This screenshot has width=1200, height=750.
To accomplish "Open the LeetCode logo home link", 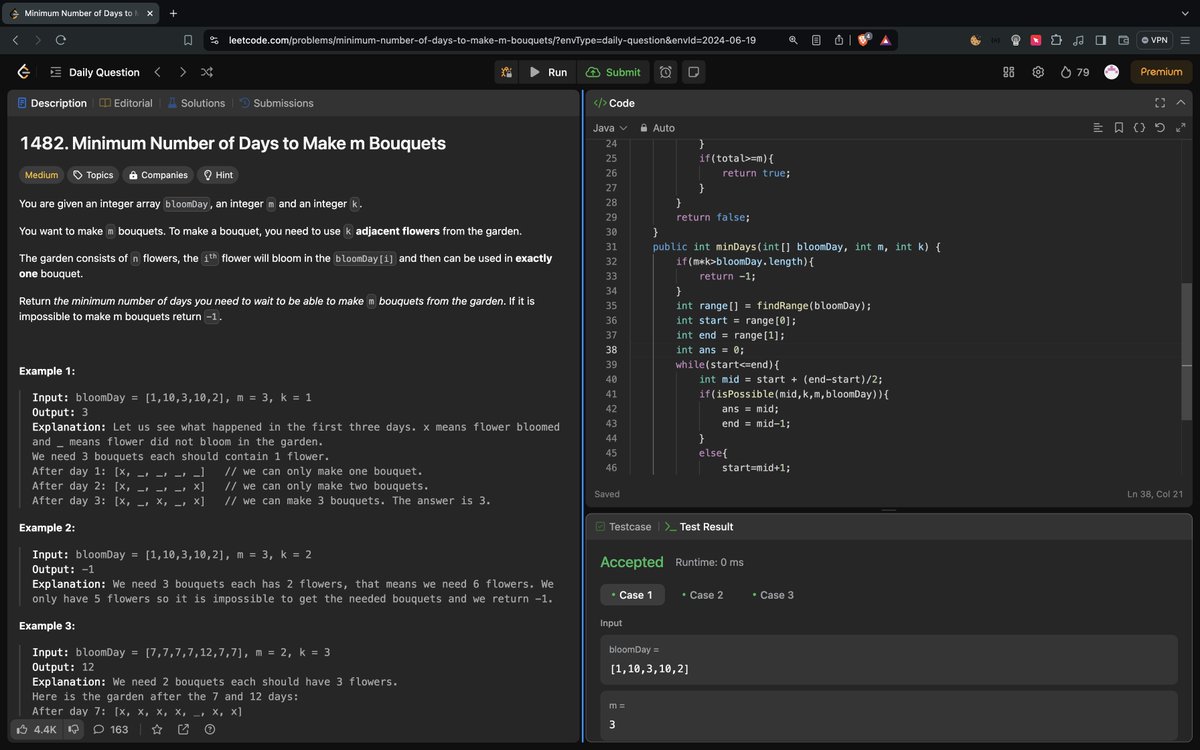I will coord(23,72).
